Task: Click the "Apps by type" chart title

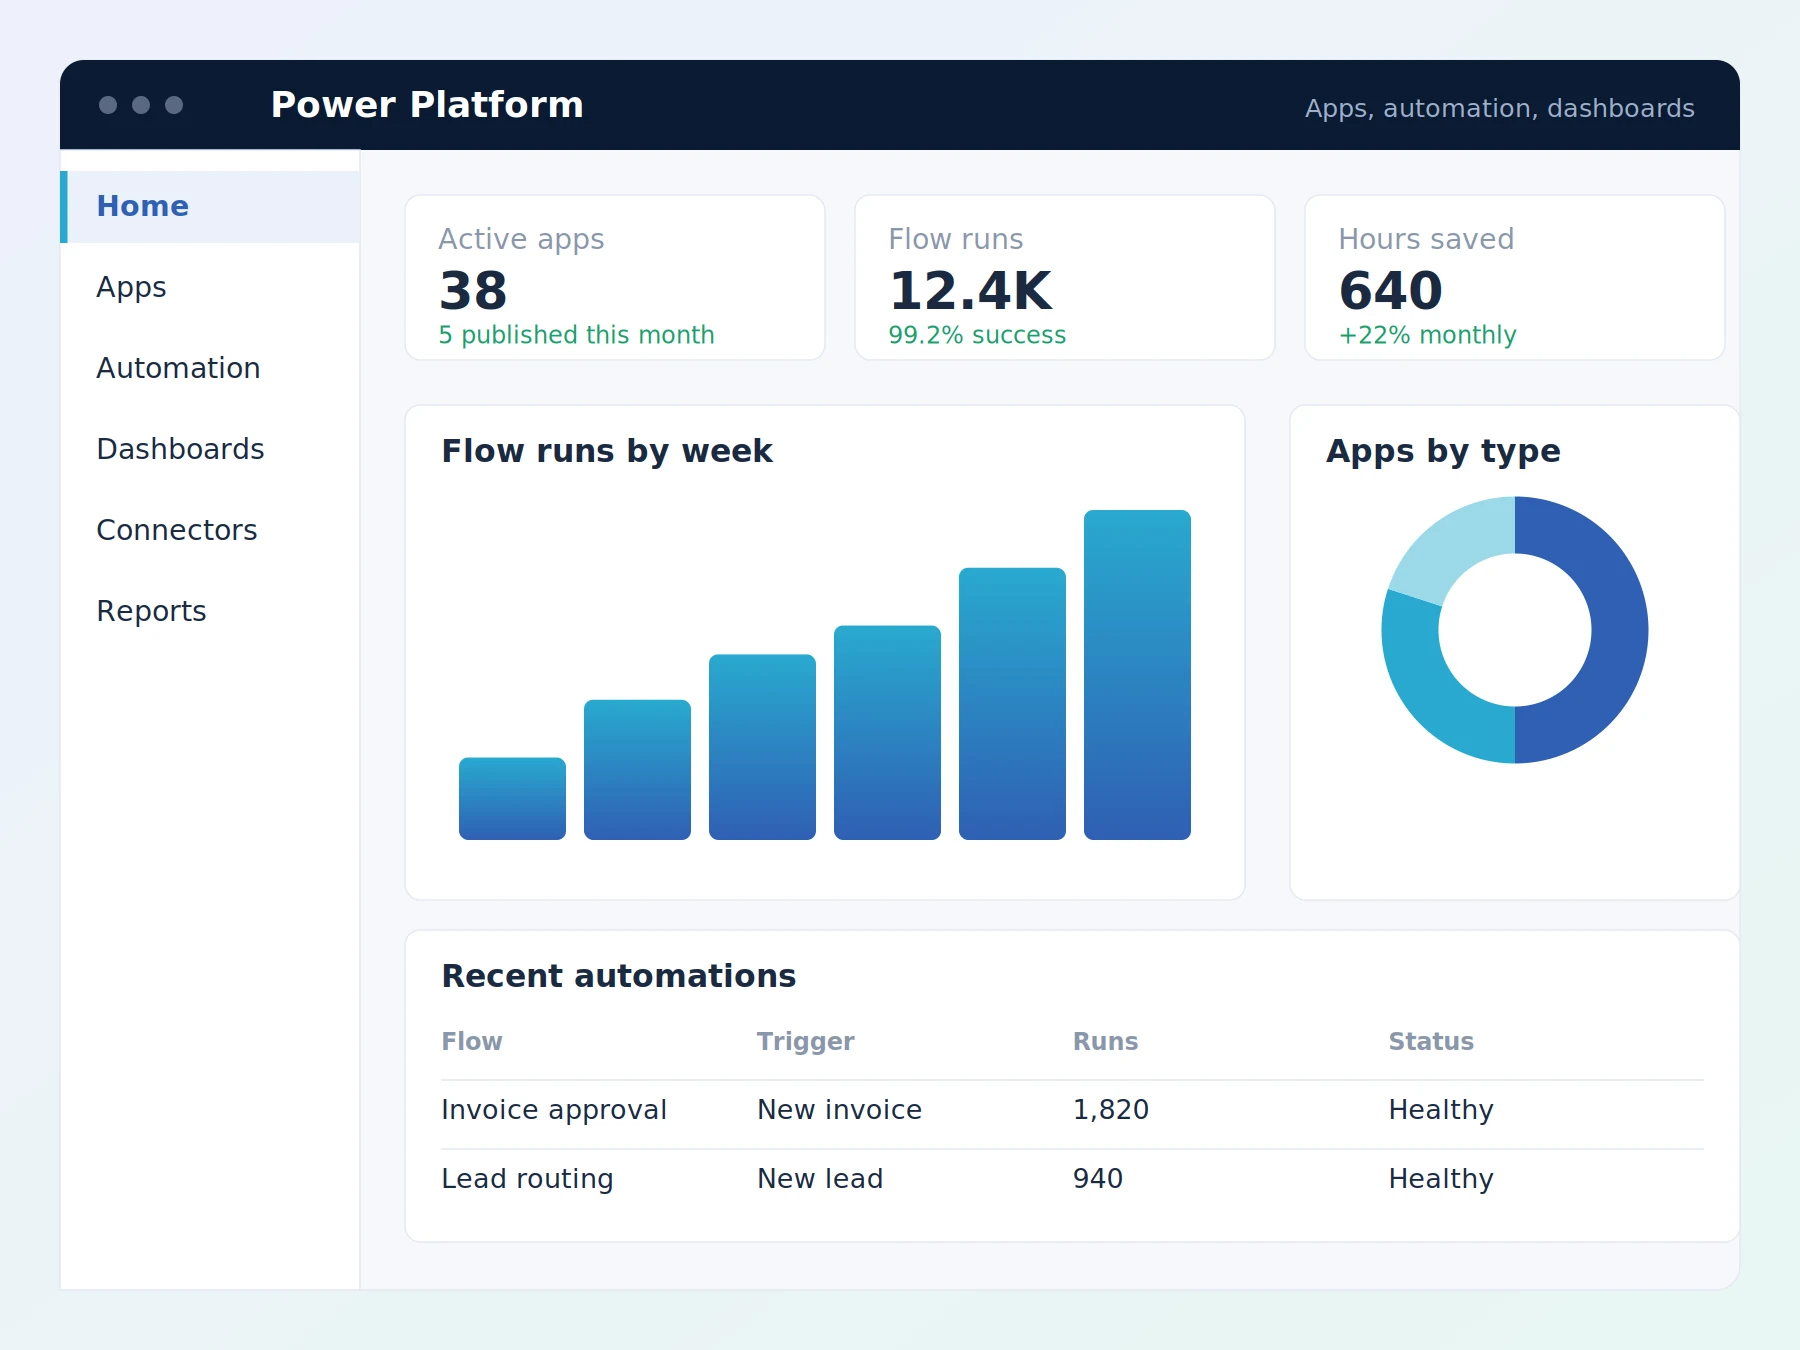Action: (x=1443, y=451)
